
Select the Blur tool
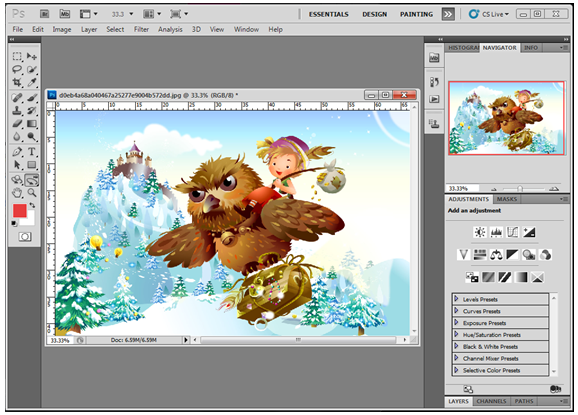(x=17, y=137)
